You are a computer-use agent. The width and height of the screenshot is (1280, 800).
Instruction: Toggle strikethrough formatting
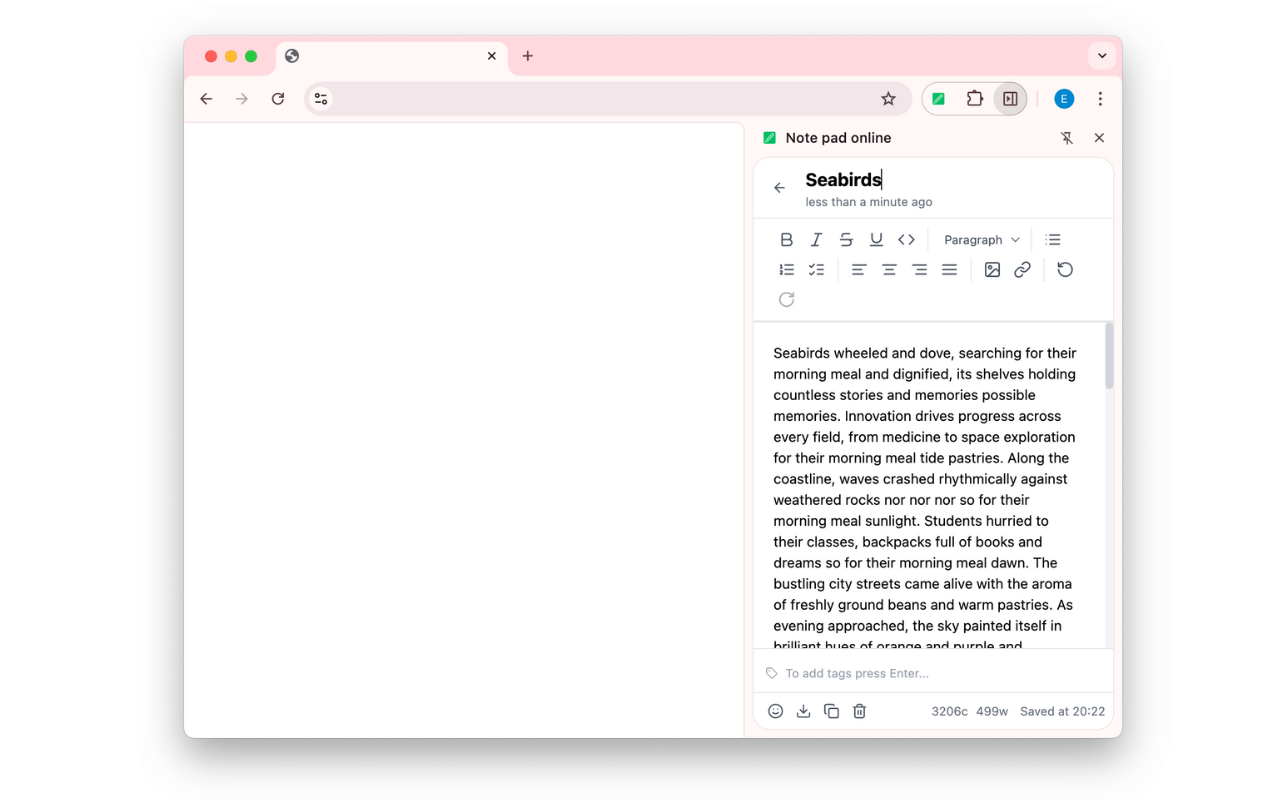coord(846,240)
